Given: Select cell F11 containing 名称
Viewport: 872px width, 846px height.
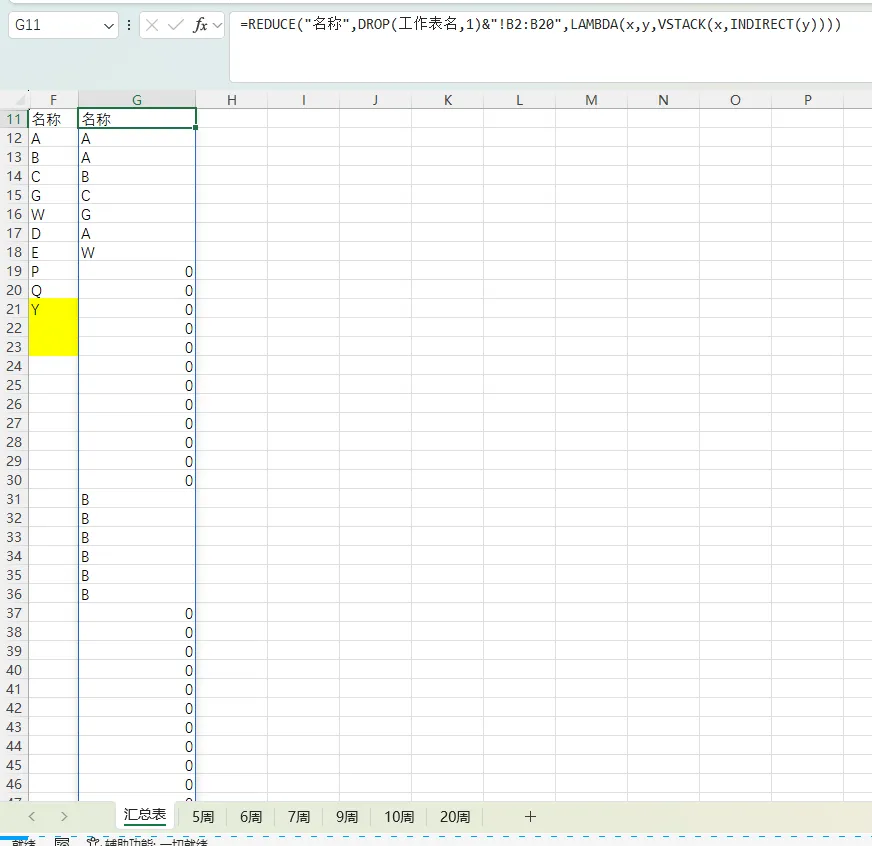Looking at the screenshot, I should [53, 119].
